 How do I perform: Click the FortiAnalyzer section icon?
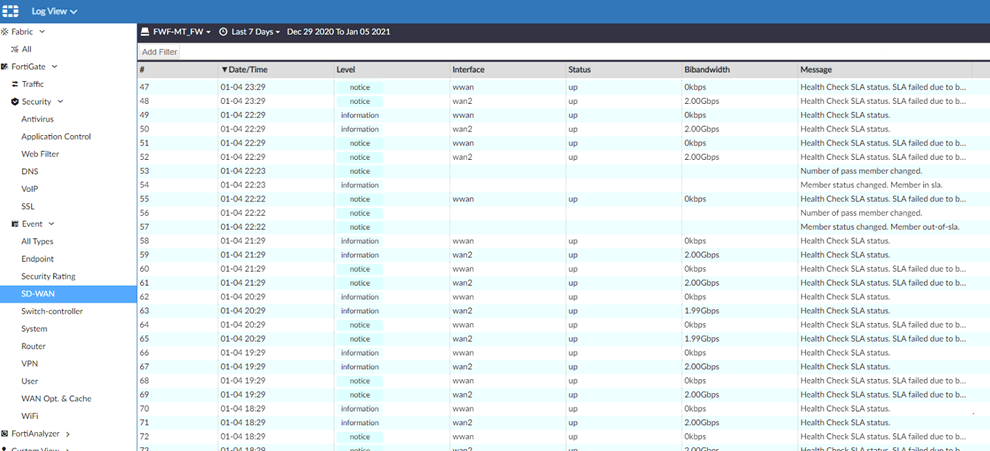[x=5, y=434]
